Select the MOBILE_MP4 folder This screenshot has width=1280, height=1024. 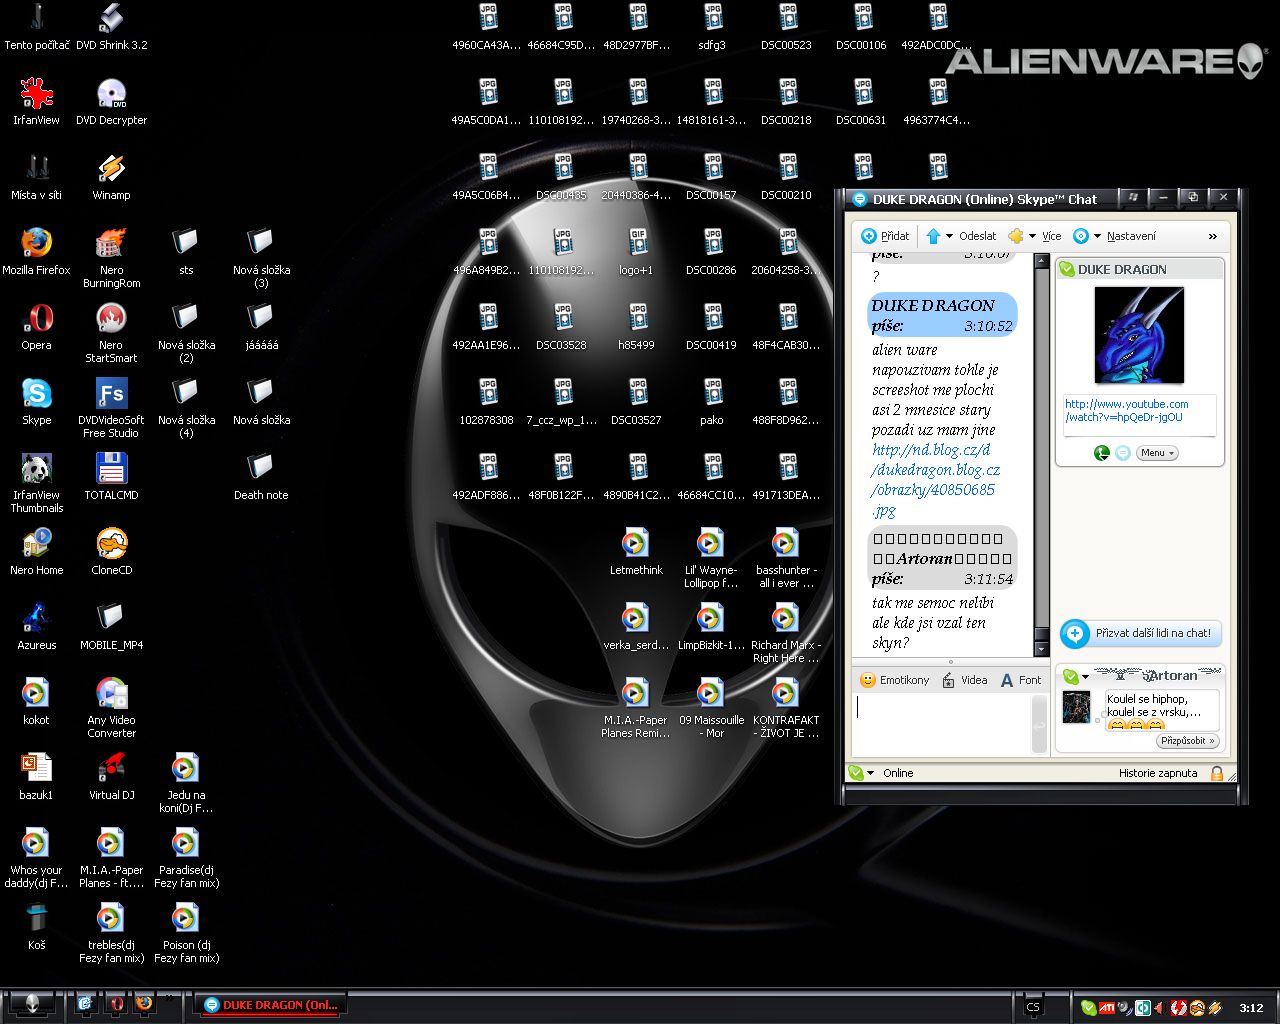point(111,627)
